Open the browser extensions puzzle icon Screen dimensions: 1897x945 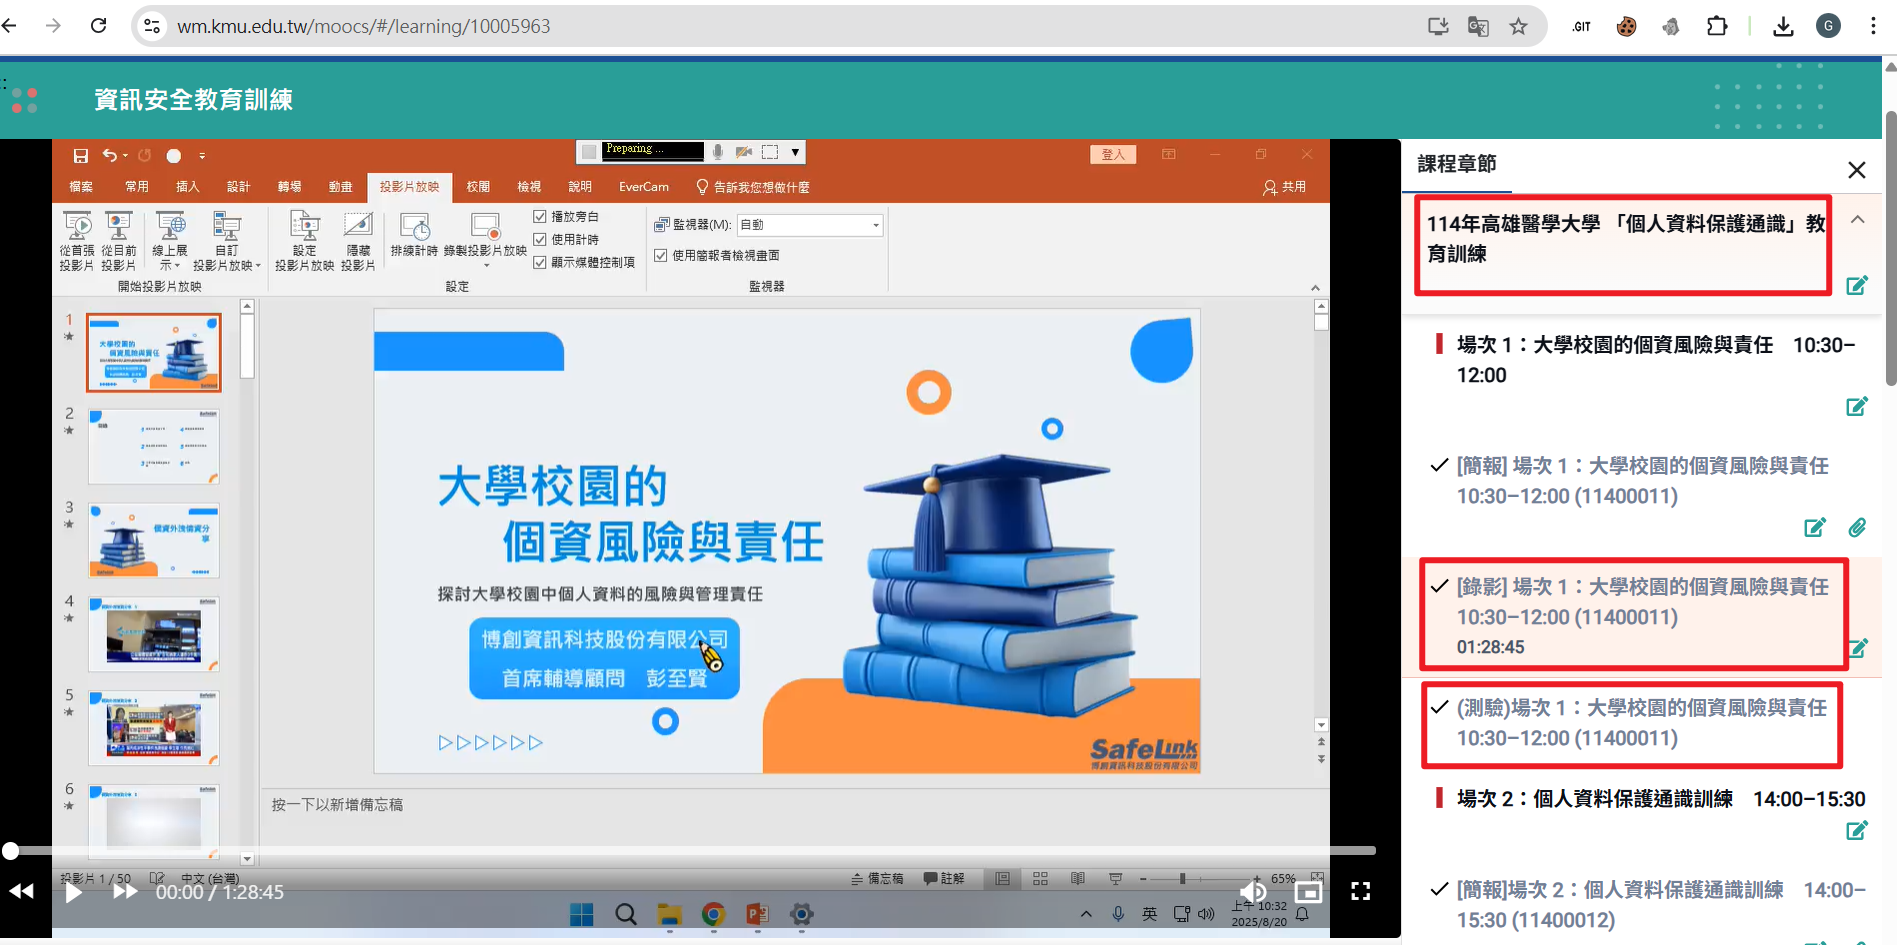[1717, 27]
